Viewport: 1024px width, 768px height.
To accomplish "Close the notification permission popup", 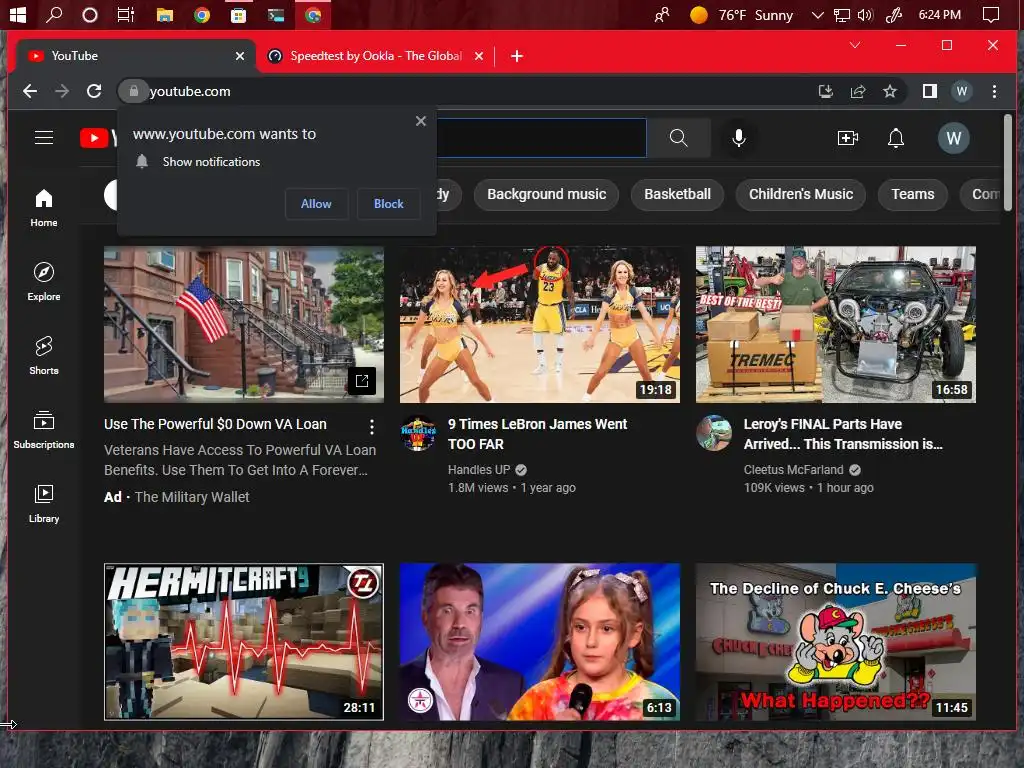I will coord(421,121).
